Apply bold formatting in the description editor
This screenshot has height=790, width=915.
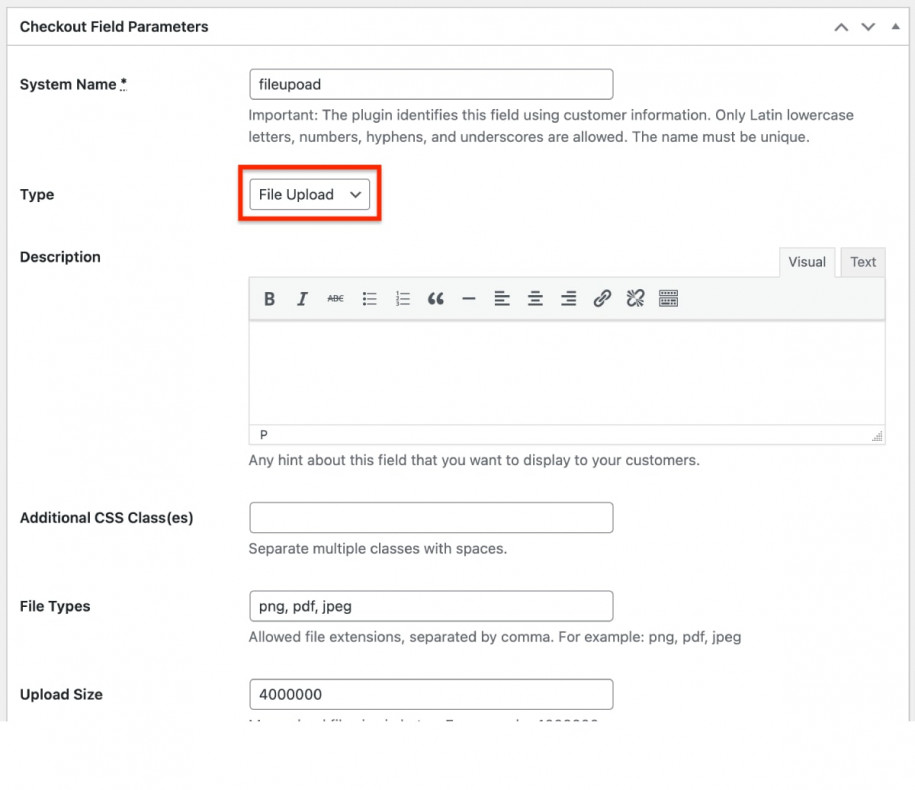(x=269, y=298)
